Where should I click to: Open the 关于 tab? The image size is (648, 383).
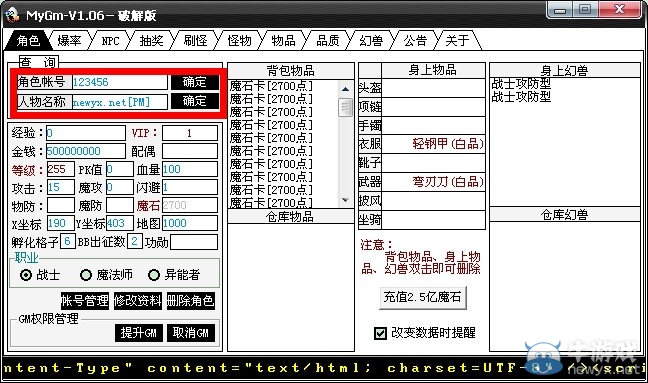(457, 40)
